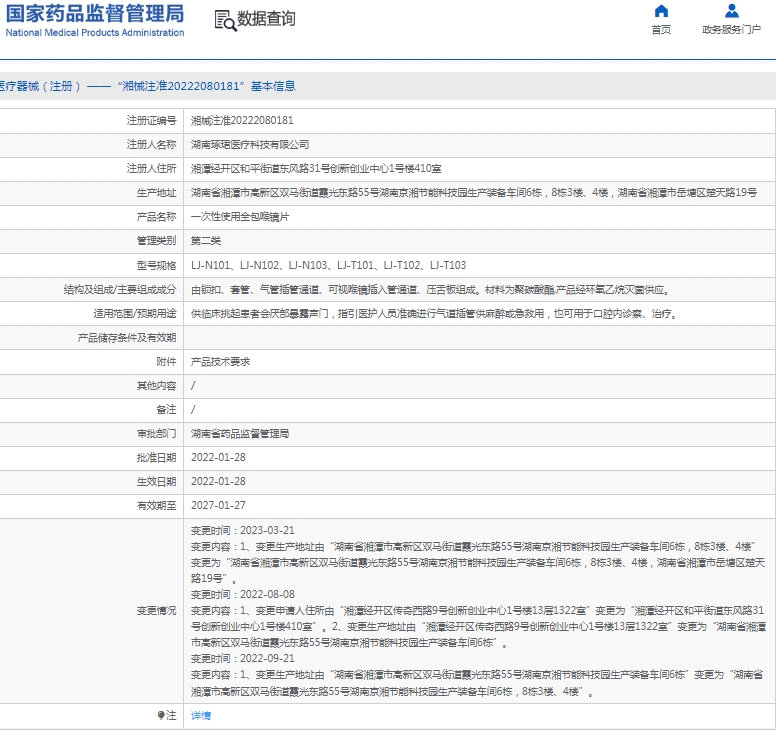This screenshot has width=776, height=734.
Task: Click change time 2022-08-08 line
Action: [242, 594]
